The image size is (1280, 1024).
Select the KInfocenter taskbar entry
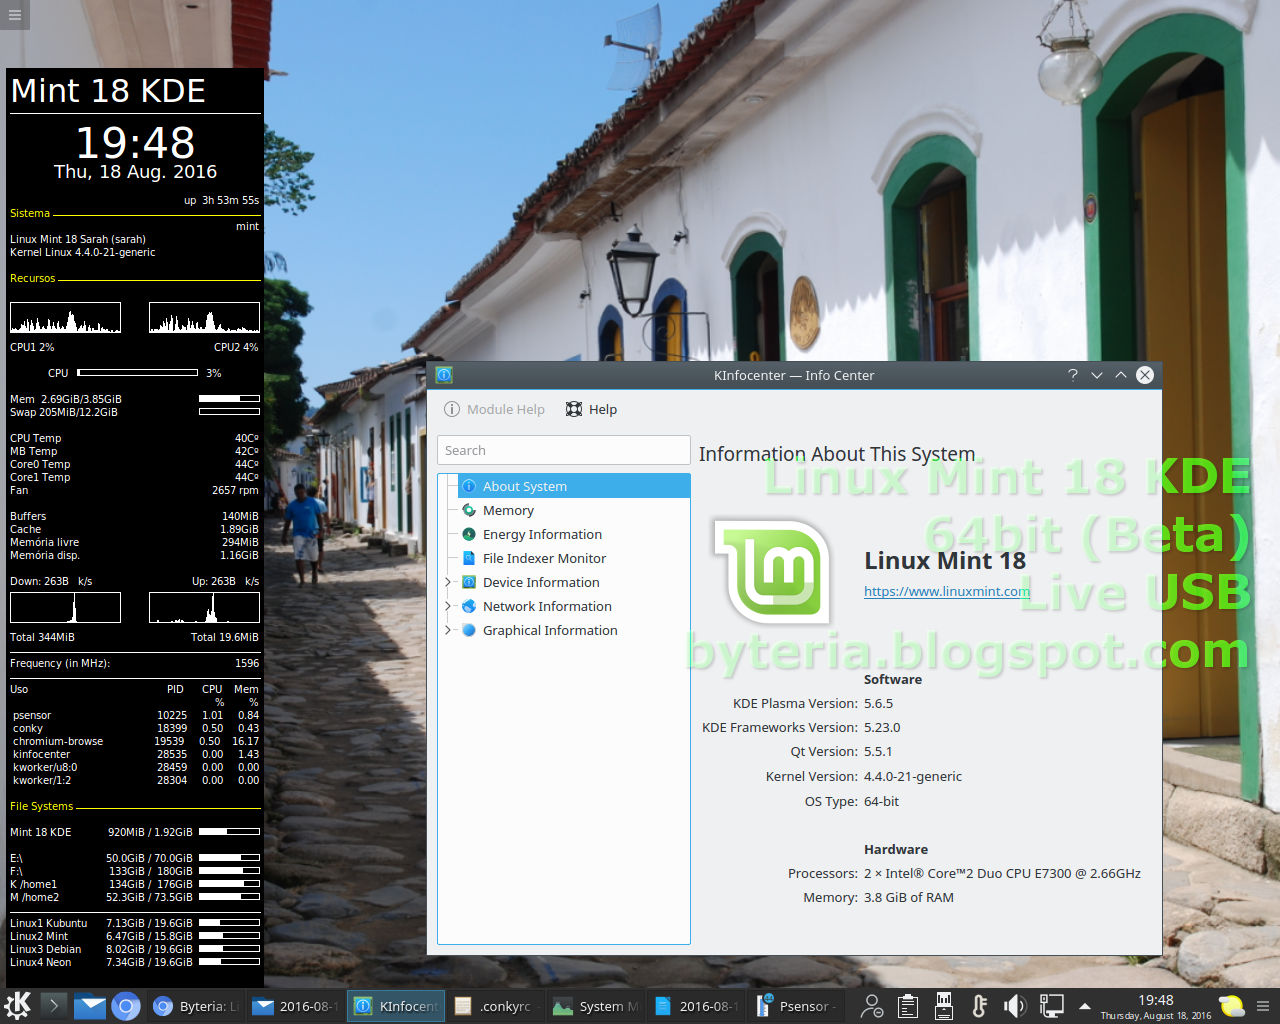click(395, 1006)
